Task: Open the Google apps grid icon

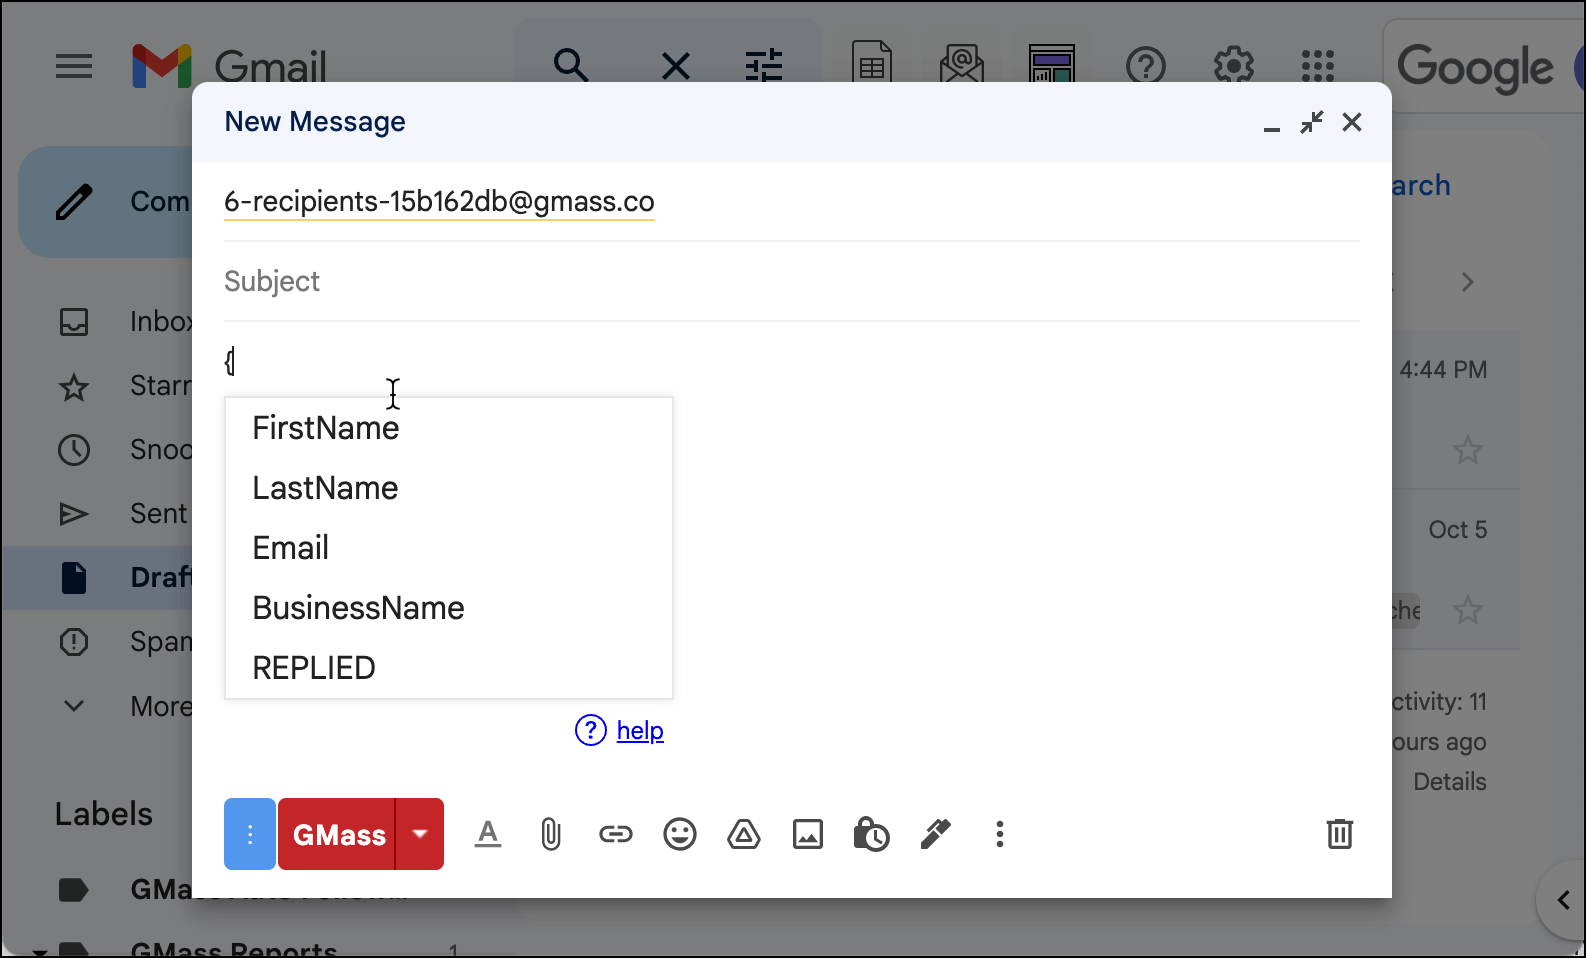Action: pos(1318,66)
